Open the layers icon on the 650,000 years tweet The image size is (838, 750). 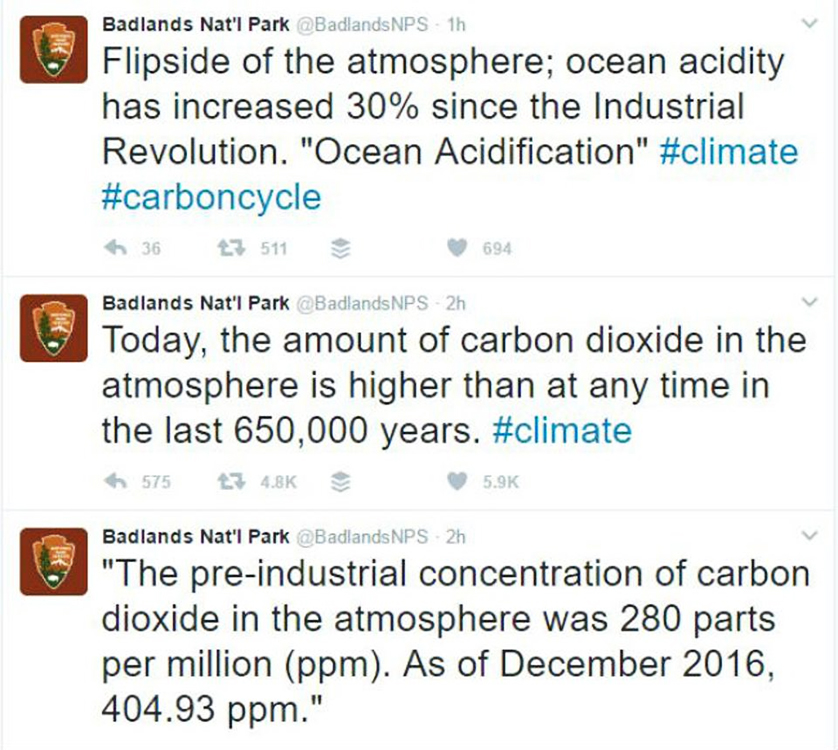point(340,483)
